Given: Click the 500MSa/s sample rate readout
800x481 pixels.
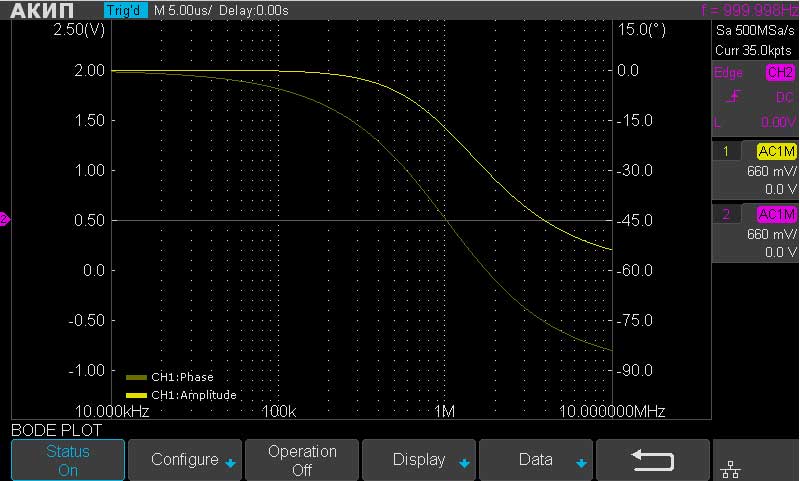Looking at the screenshot, I should (x=755, y=30).
